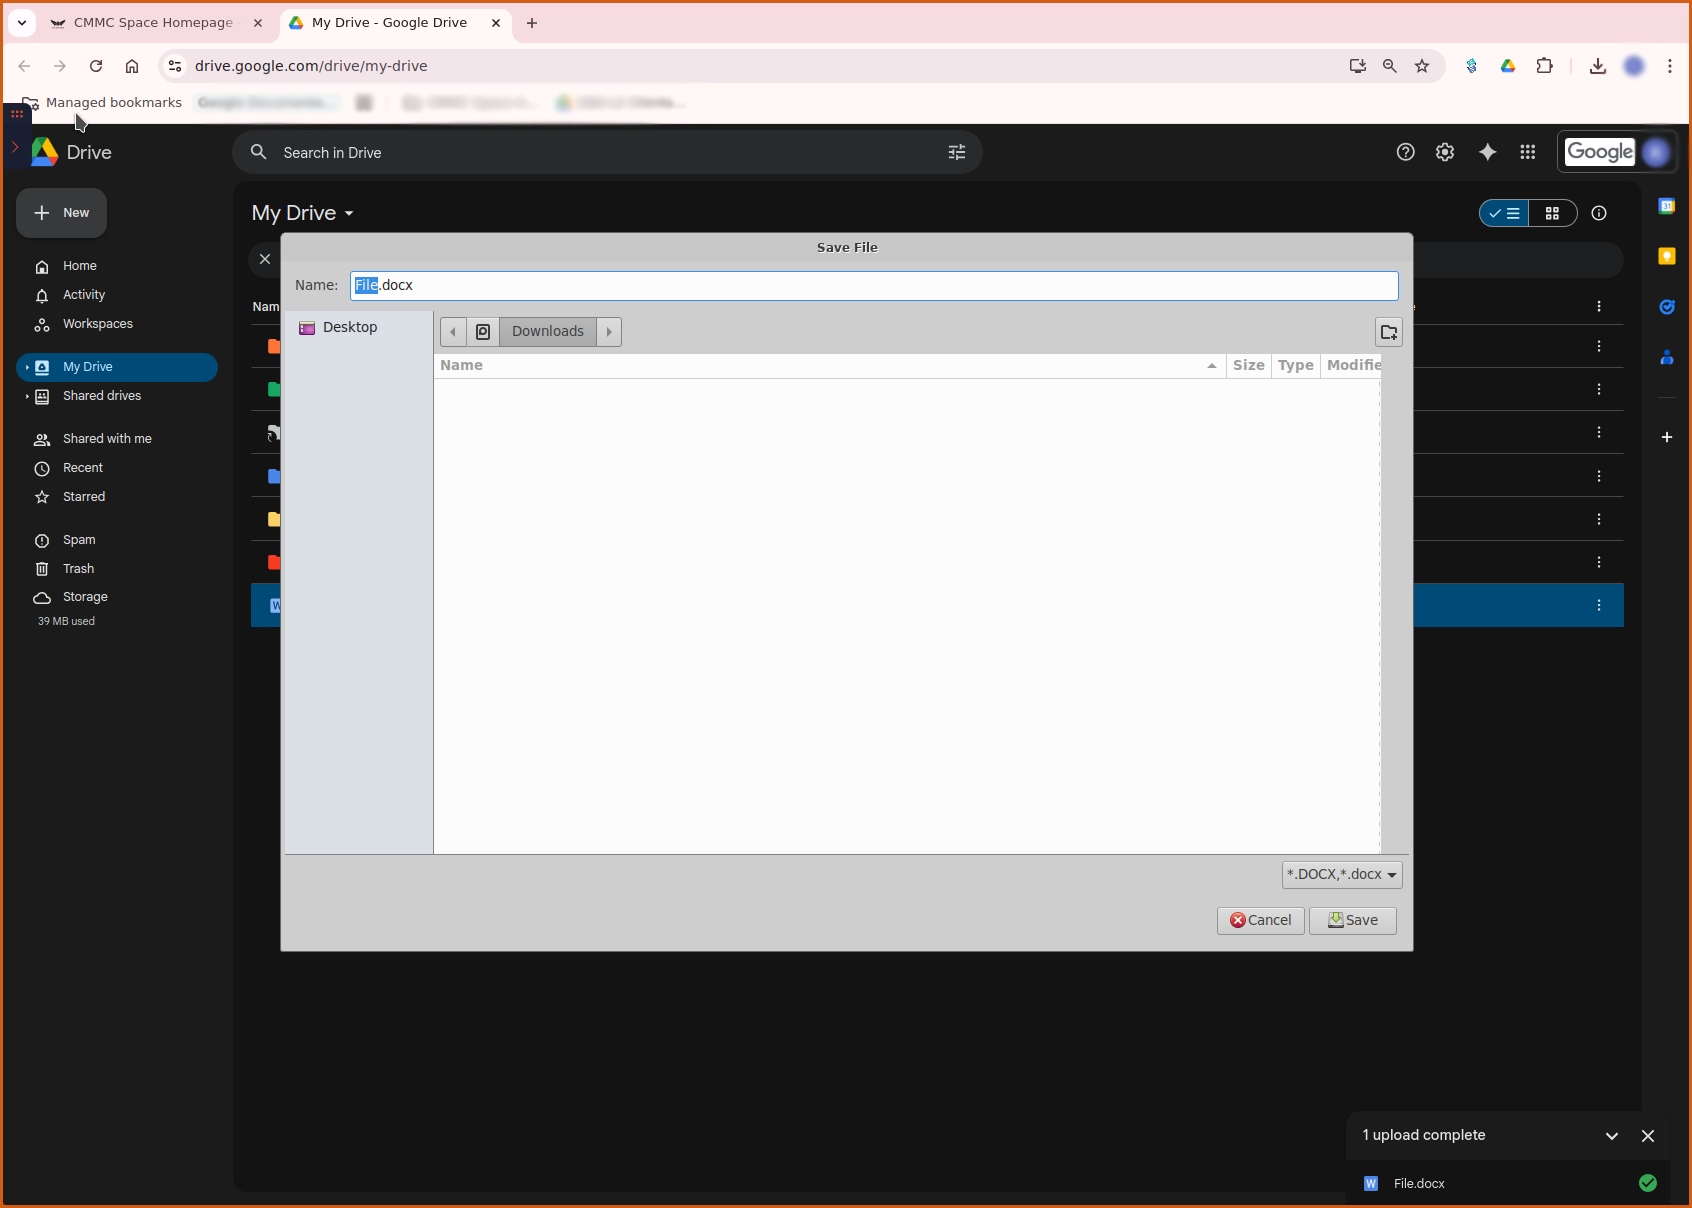This screenshot has height=1208, width=1692.
Task: Open Workspaces in Drive sidebar
Action: (x=98, y=324)
